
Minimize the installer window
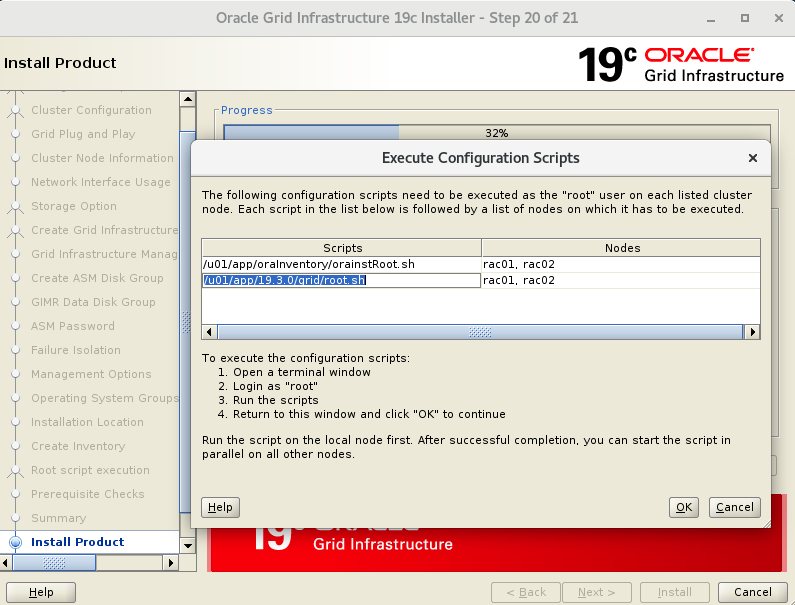[711, 18]
